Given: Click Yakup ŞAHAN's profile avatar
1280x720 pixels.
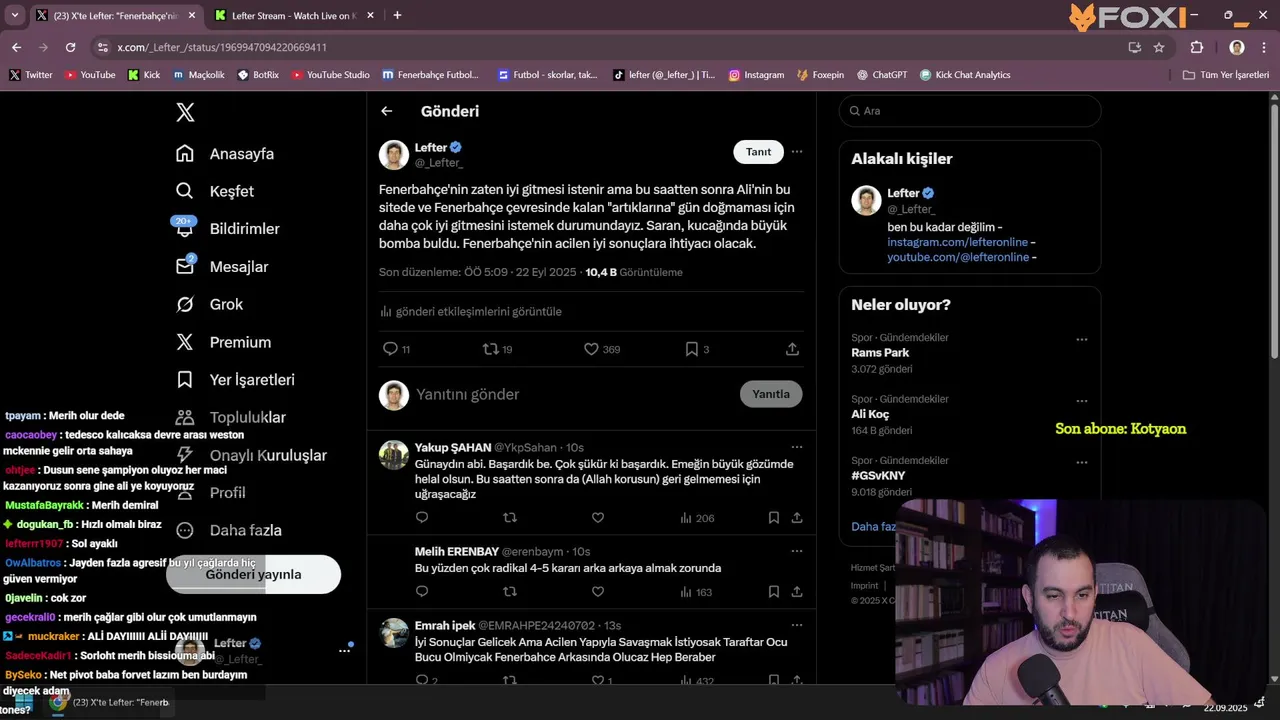Looking at the screenshot, I should pos(394,454).
